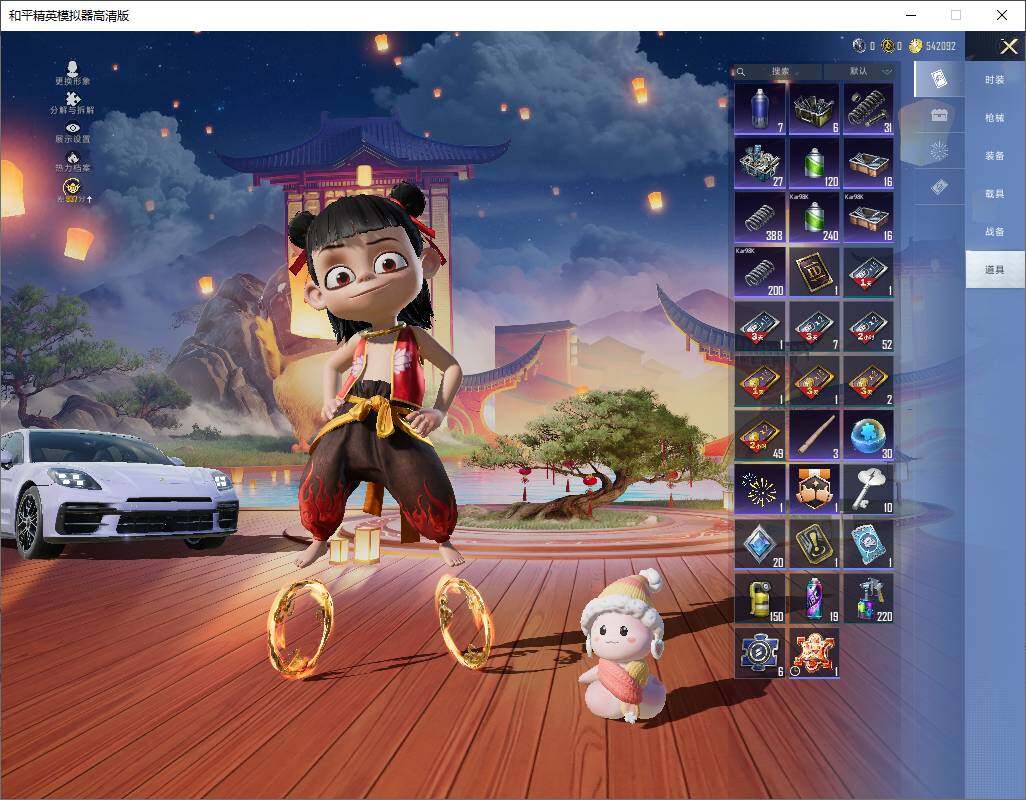Select the green paint can item (120)
1026x800 pixels.
pos(814,163)
